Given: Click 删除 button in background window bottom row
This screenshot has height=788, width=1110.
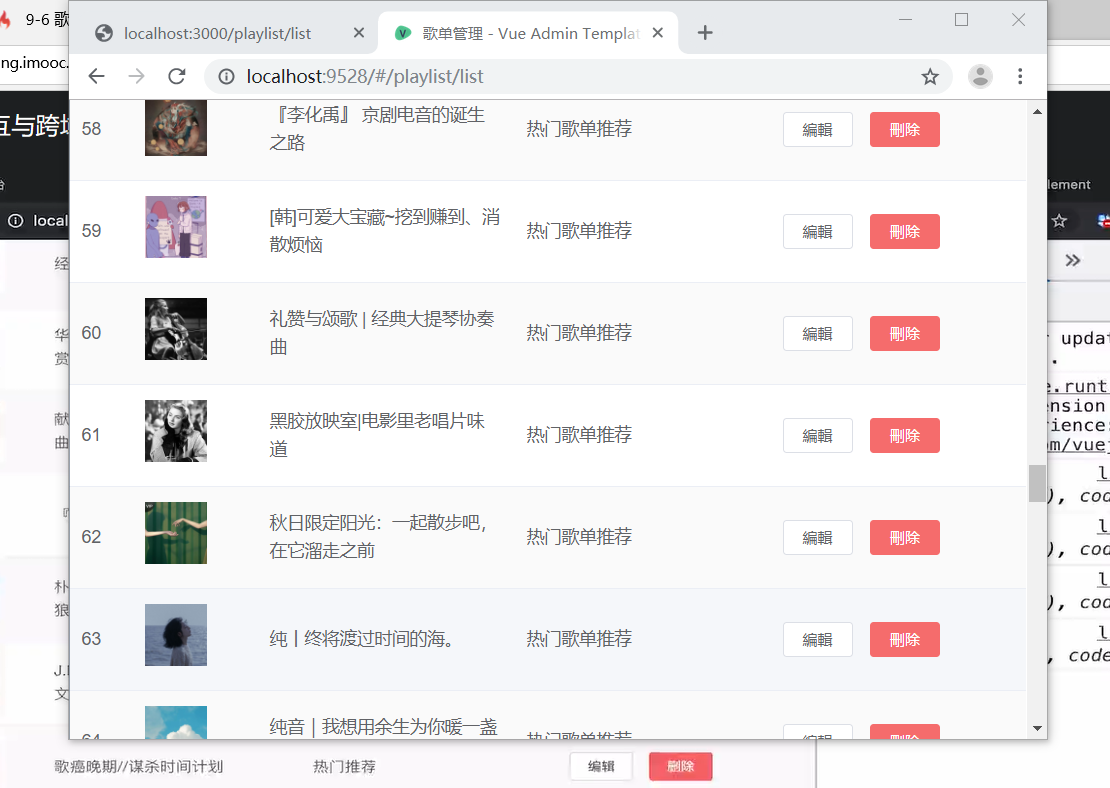Looking at the screenshot, I should point(680,766).
